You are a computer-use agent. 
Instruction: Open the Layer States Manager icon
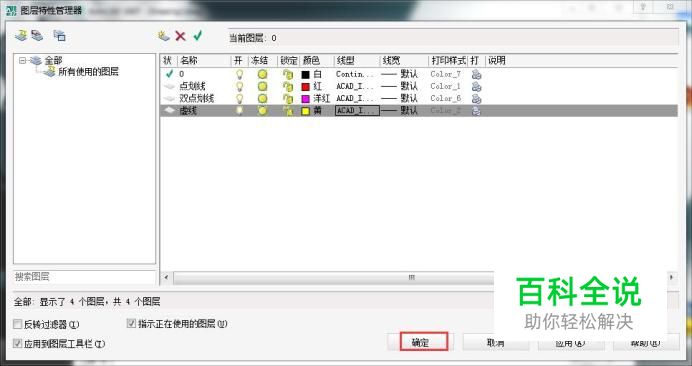pyautogui.click(x=60, y=35)
